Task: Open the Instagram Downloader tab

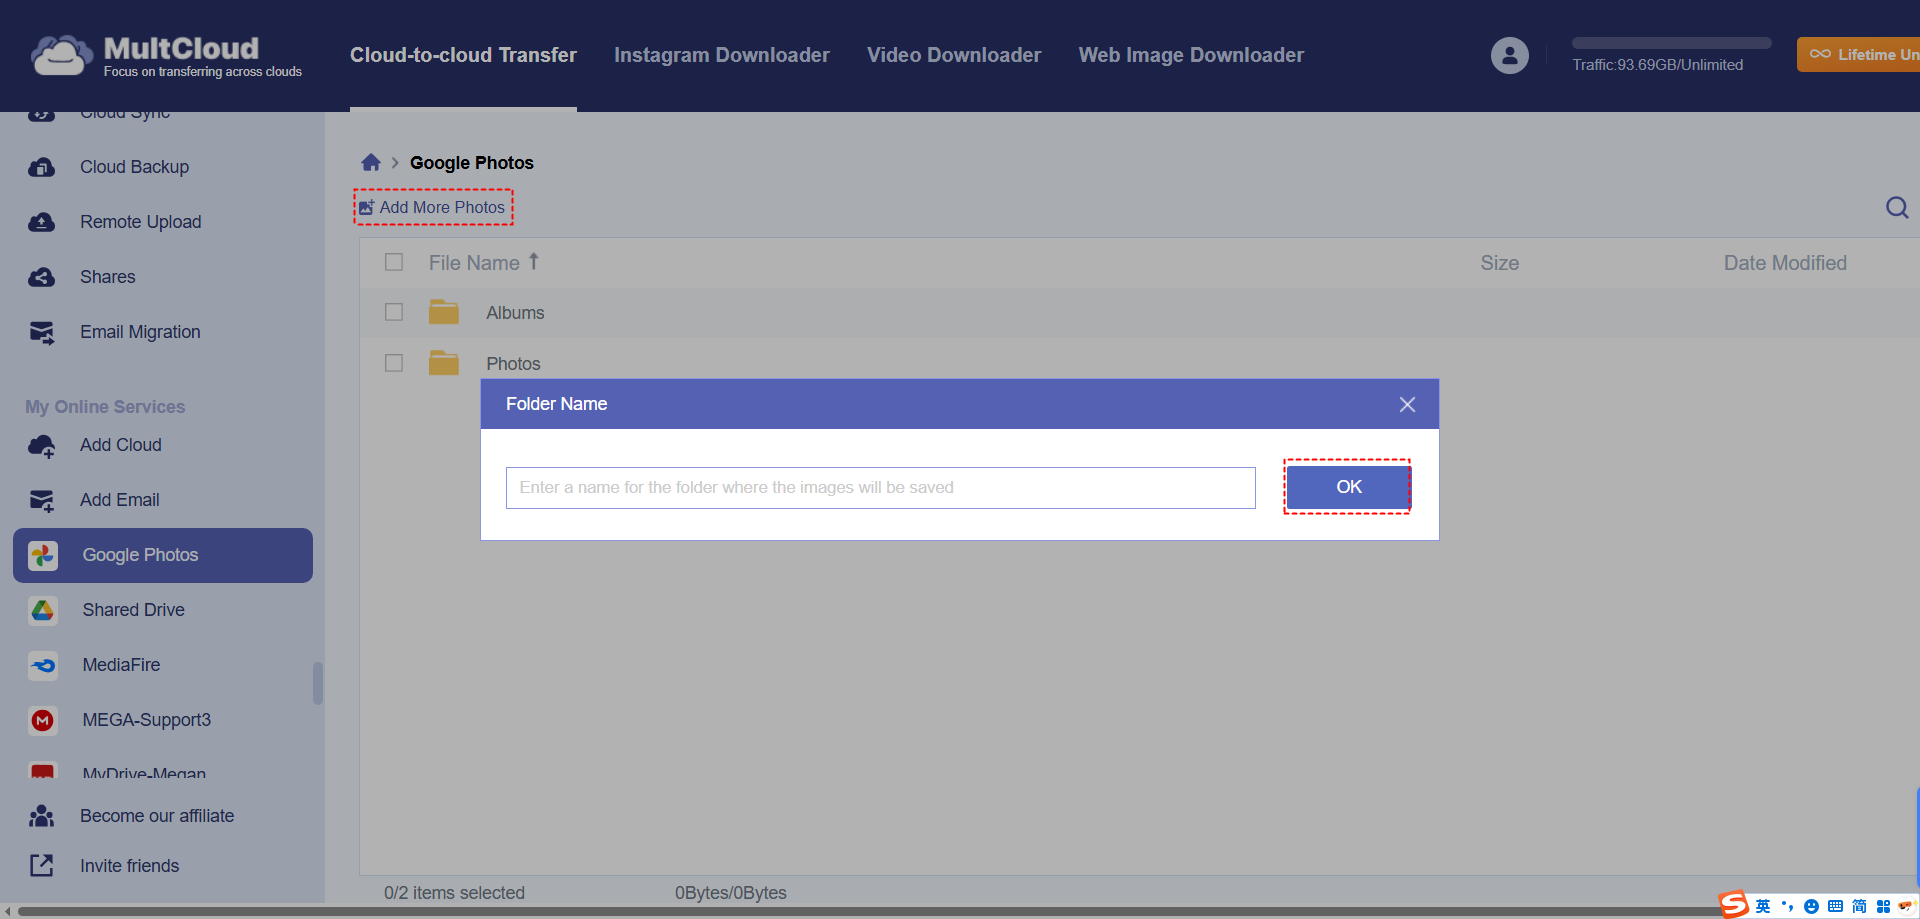Action: tap(722, 55)
